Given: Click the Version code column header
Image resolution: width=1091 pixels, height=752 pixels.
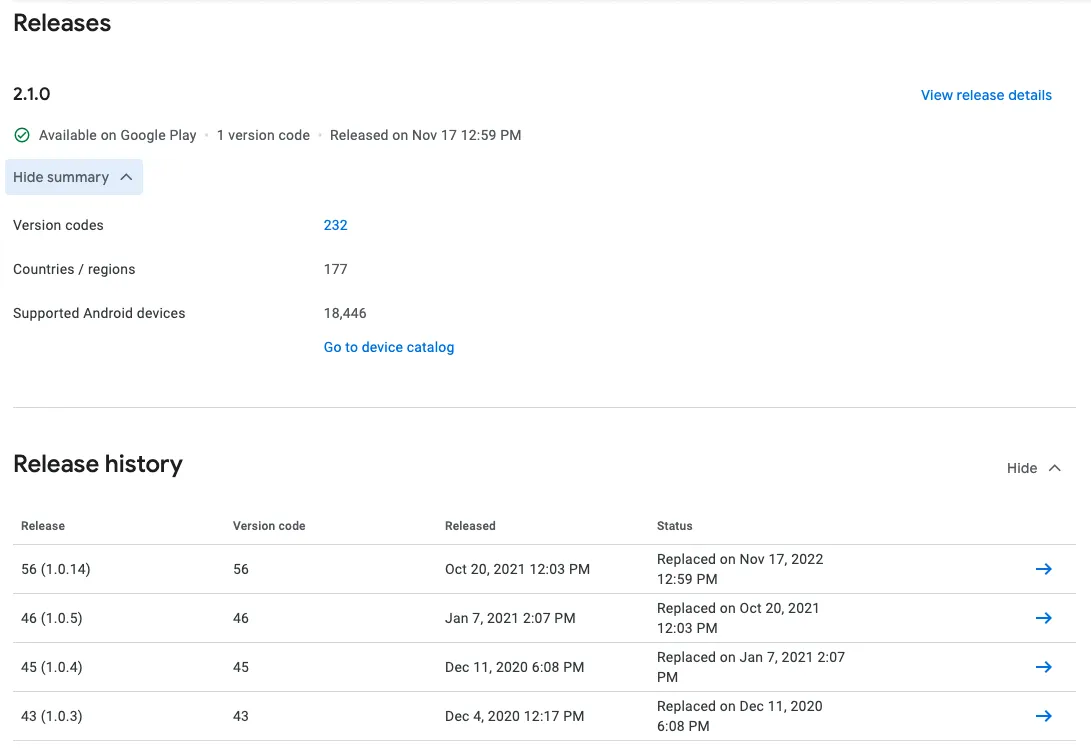Looking at the screenshot, I should 269,525.
